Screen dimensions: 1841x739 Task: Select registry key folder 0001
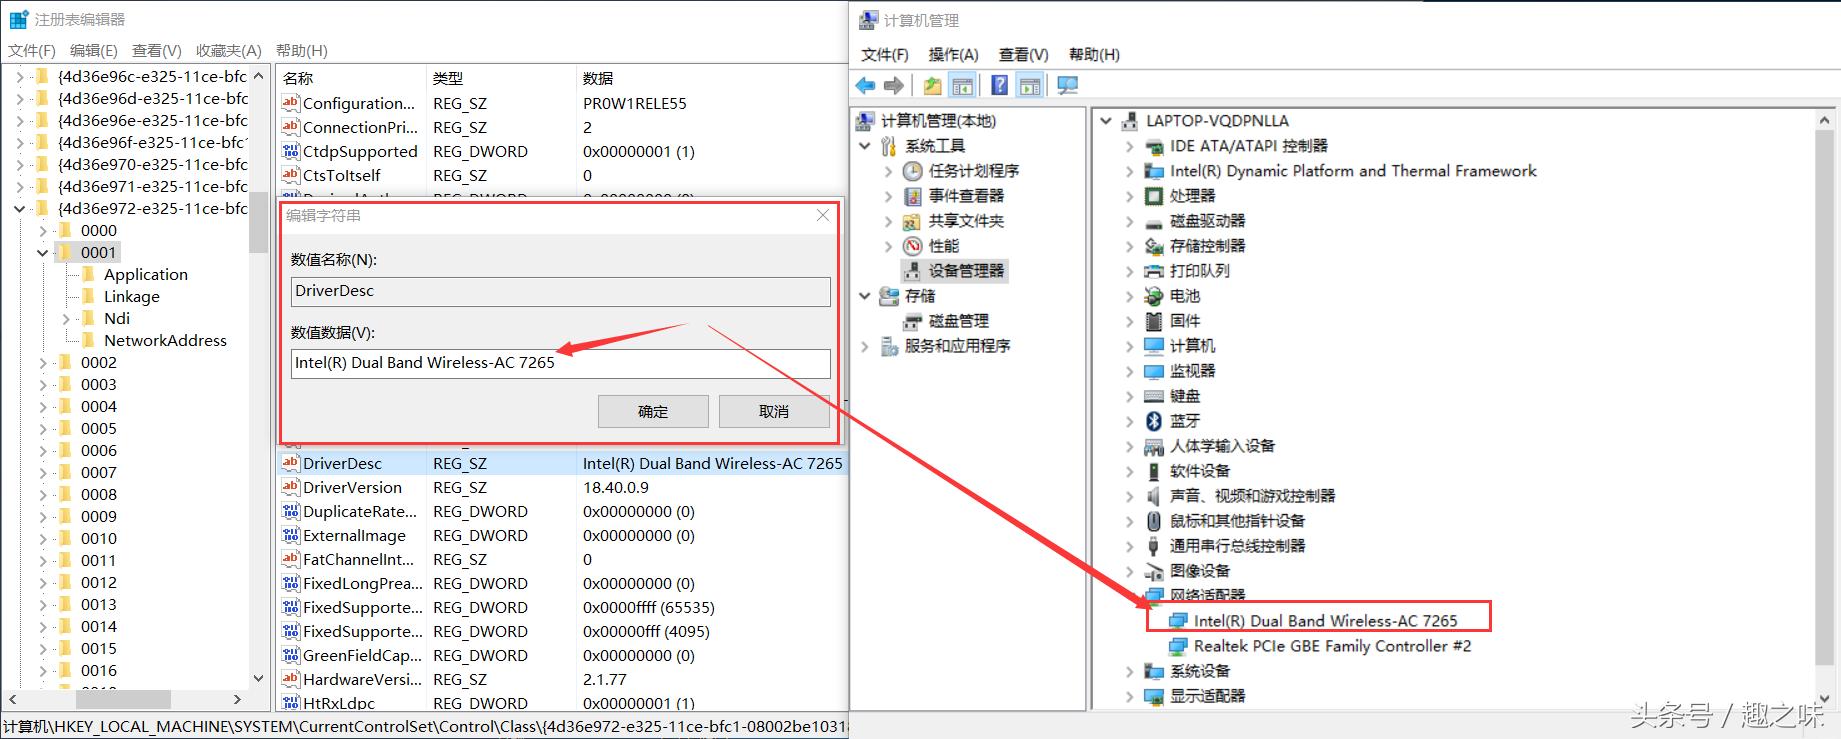coord(99,252)
